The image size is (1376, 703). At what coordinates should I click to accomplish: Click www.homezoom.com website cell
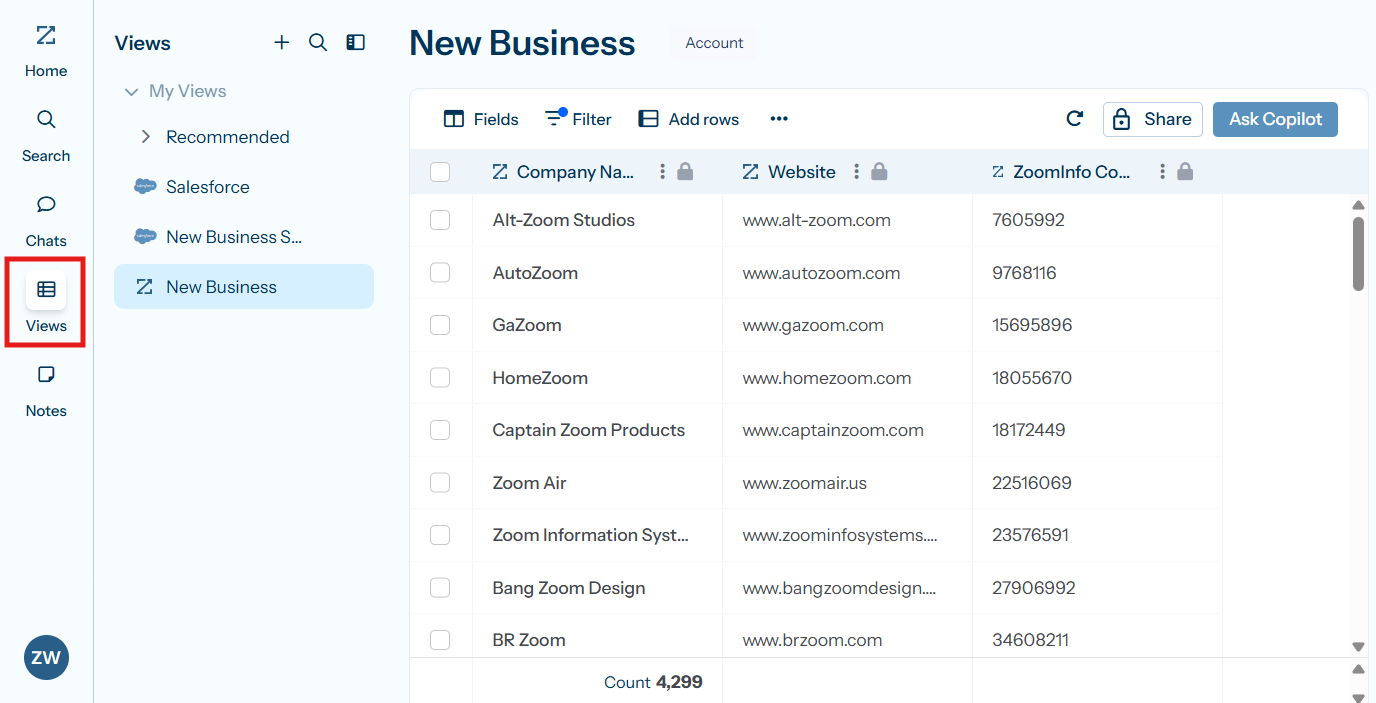coord(827,378)
